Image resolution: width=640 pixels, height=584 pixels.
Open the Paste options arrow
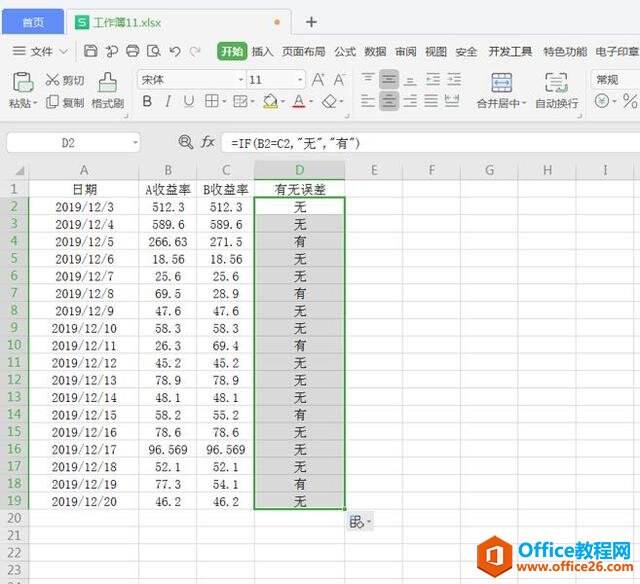[x=35, y=103]
